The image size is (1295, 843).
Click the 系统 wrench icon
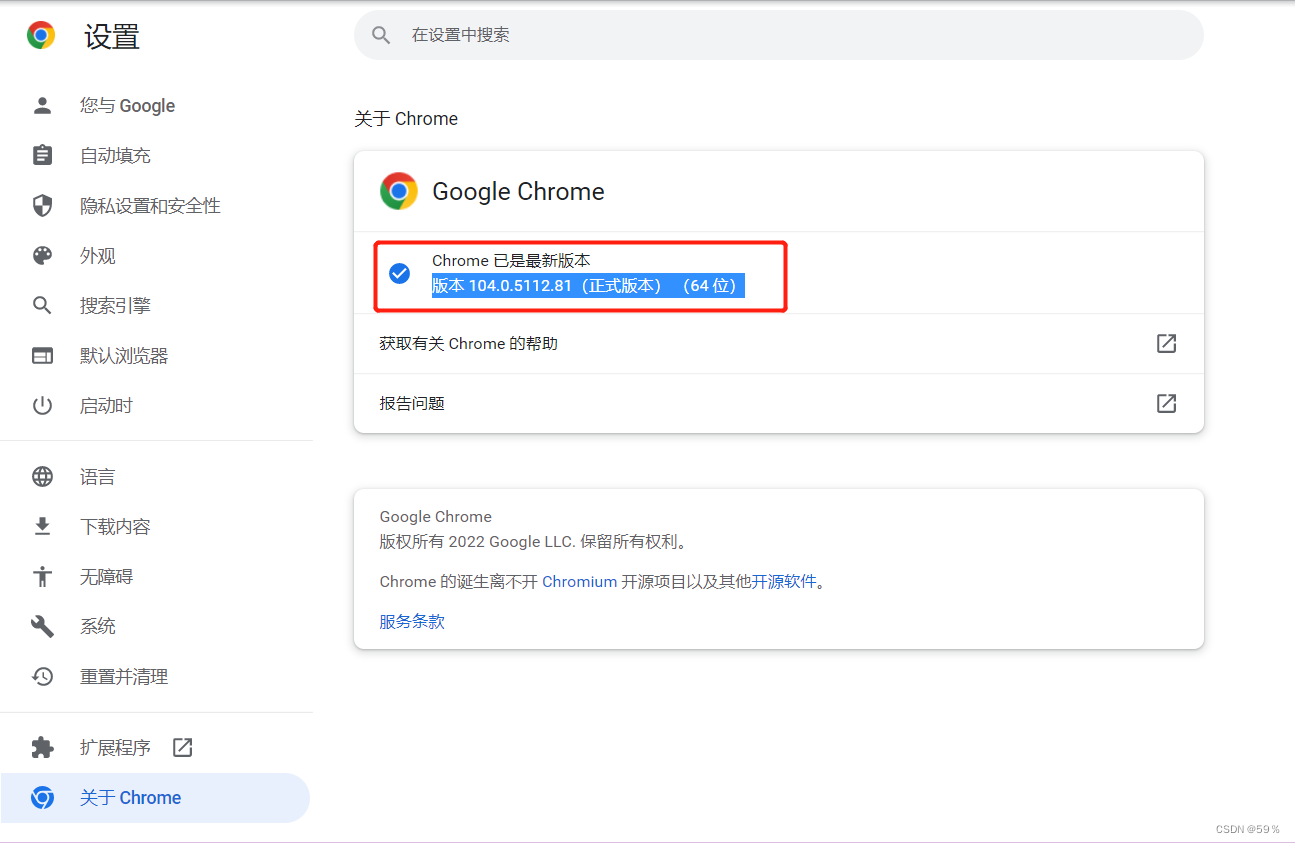point(42,626)
